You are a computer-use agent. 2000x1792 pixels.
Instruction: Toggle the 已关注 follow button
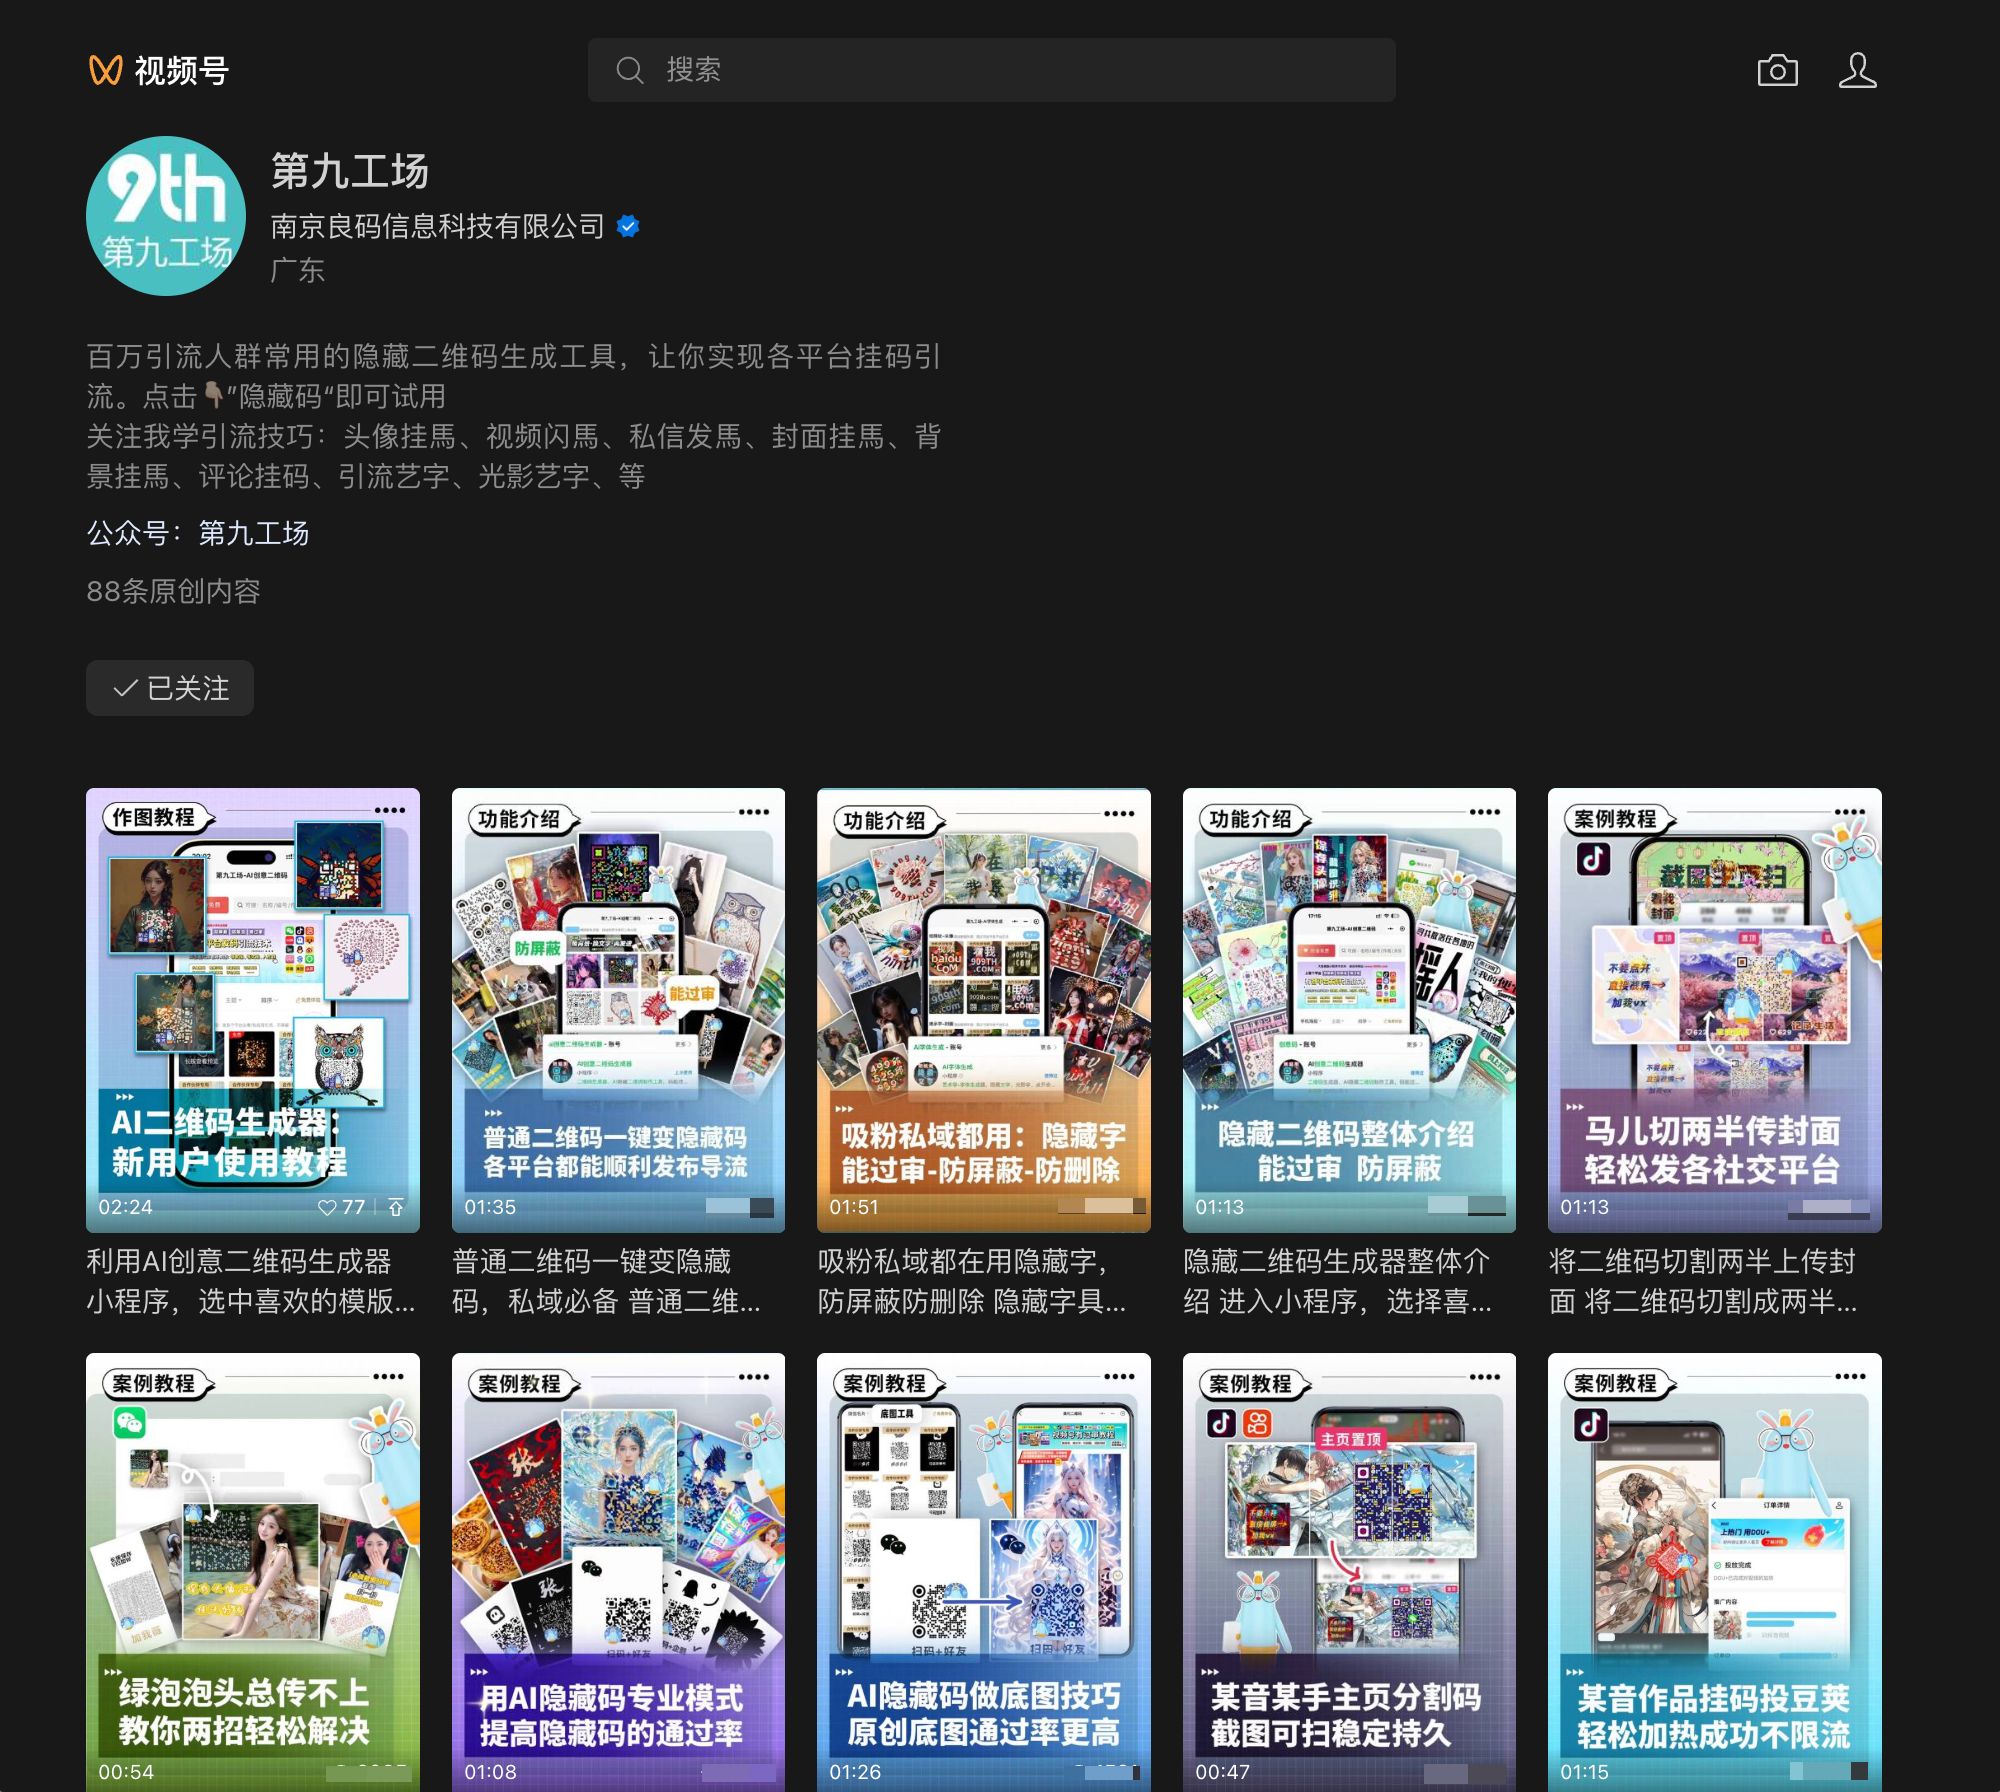coord(170,688)
